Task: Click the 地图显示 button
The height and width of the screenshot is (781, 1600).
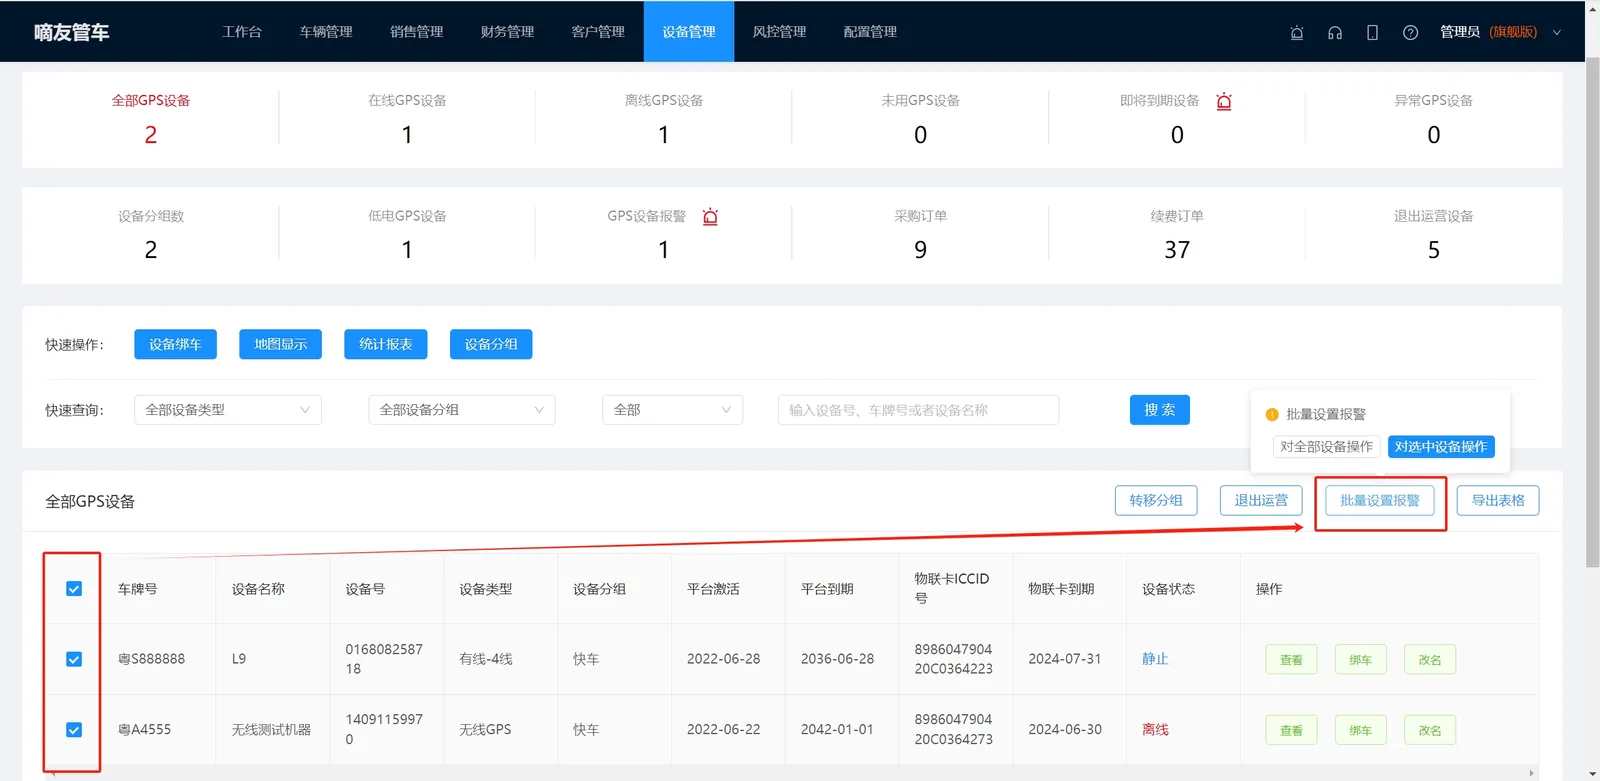Action: [x=281, y=344]
